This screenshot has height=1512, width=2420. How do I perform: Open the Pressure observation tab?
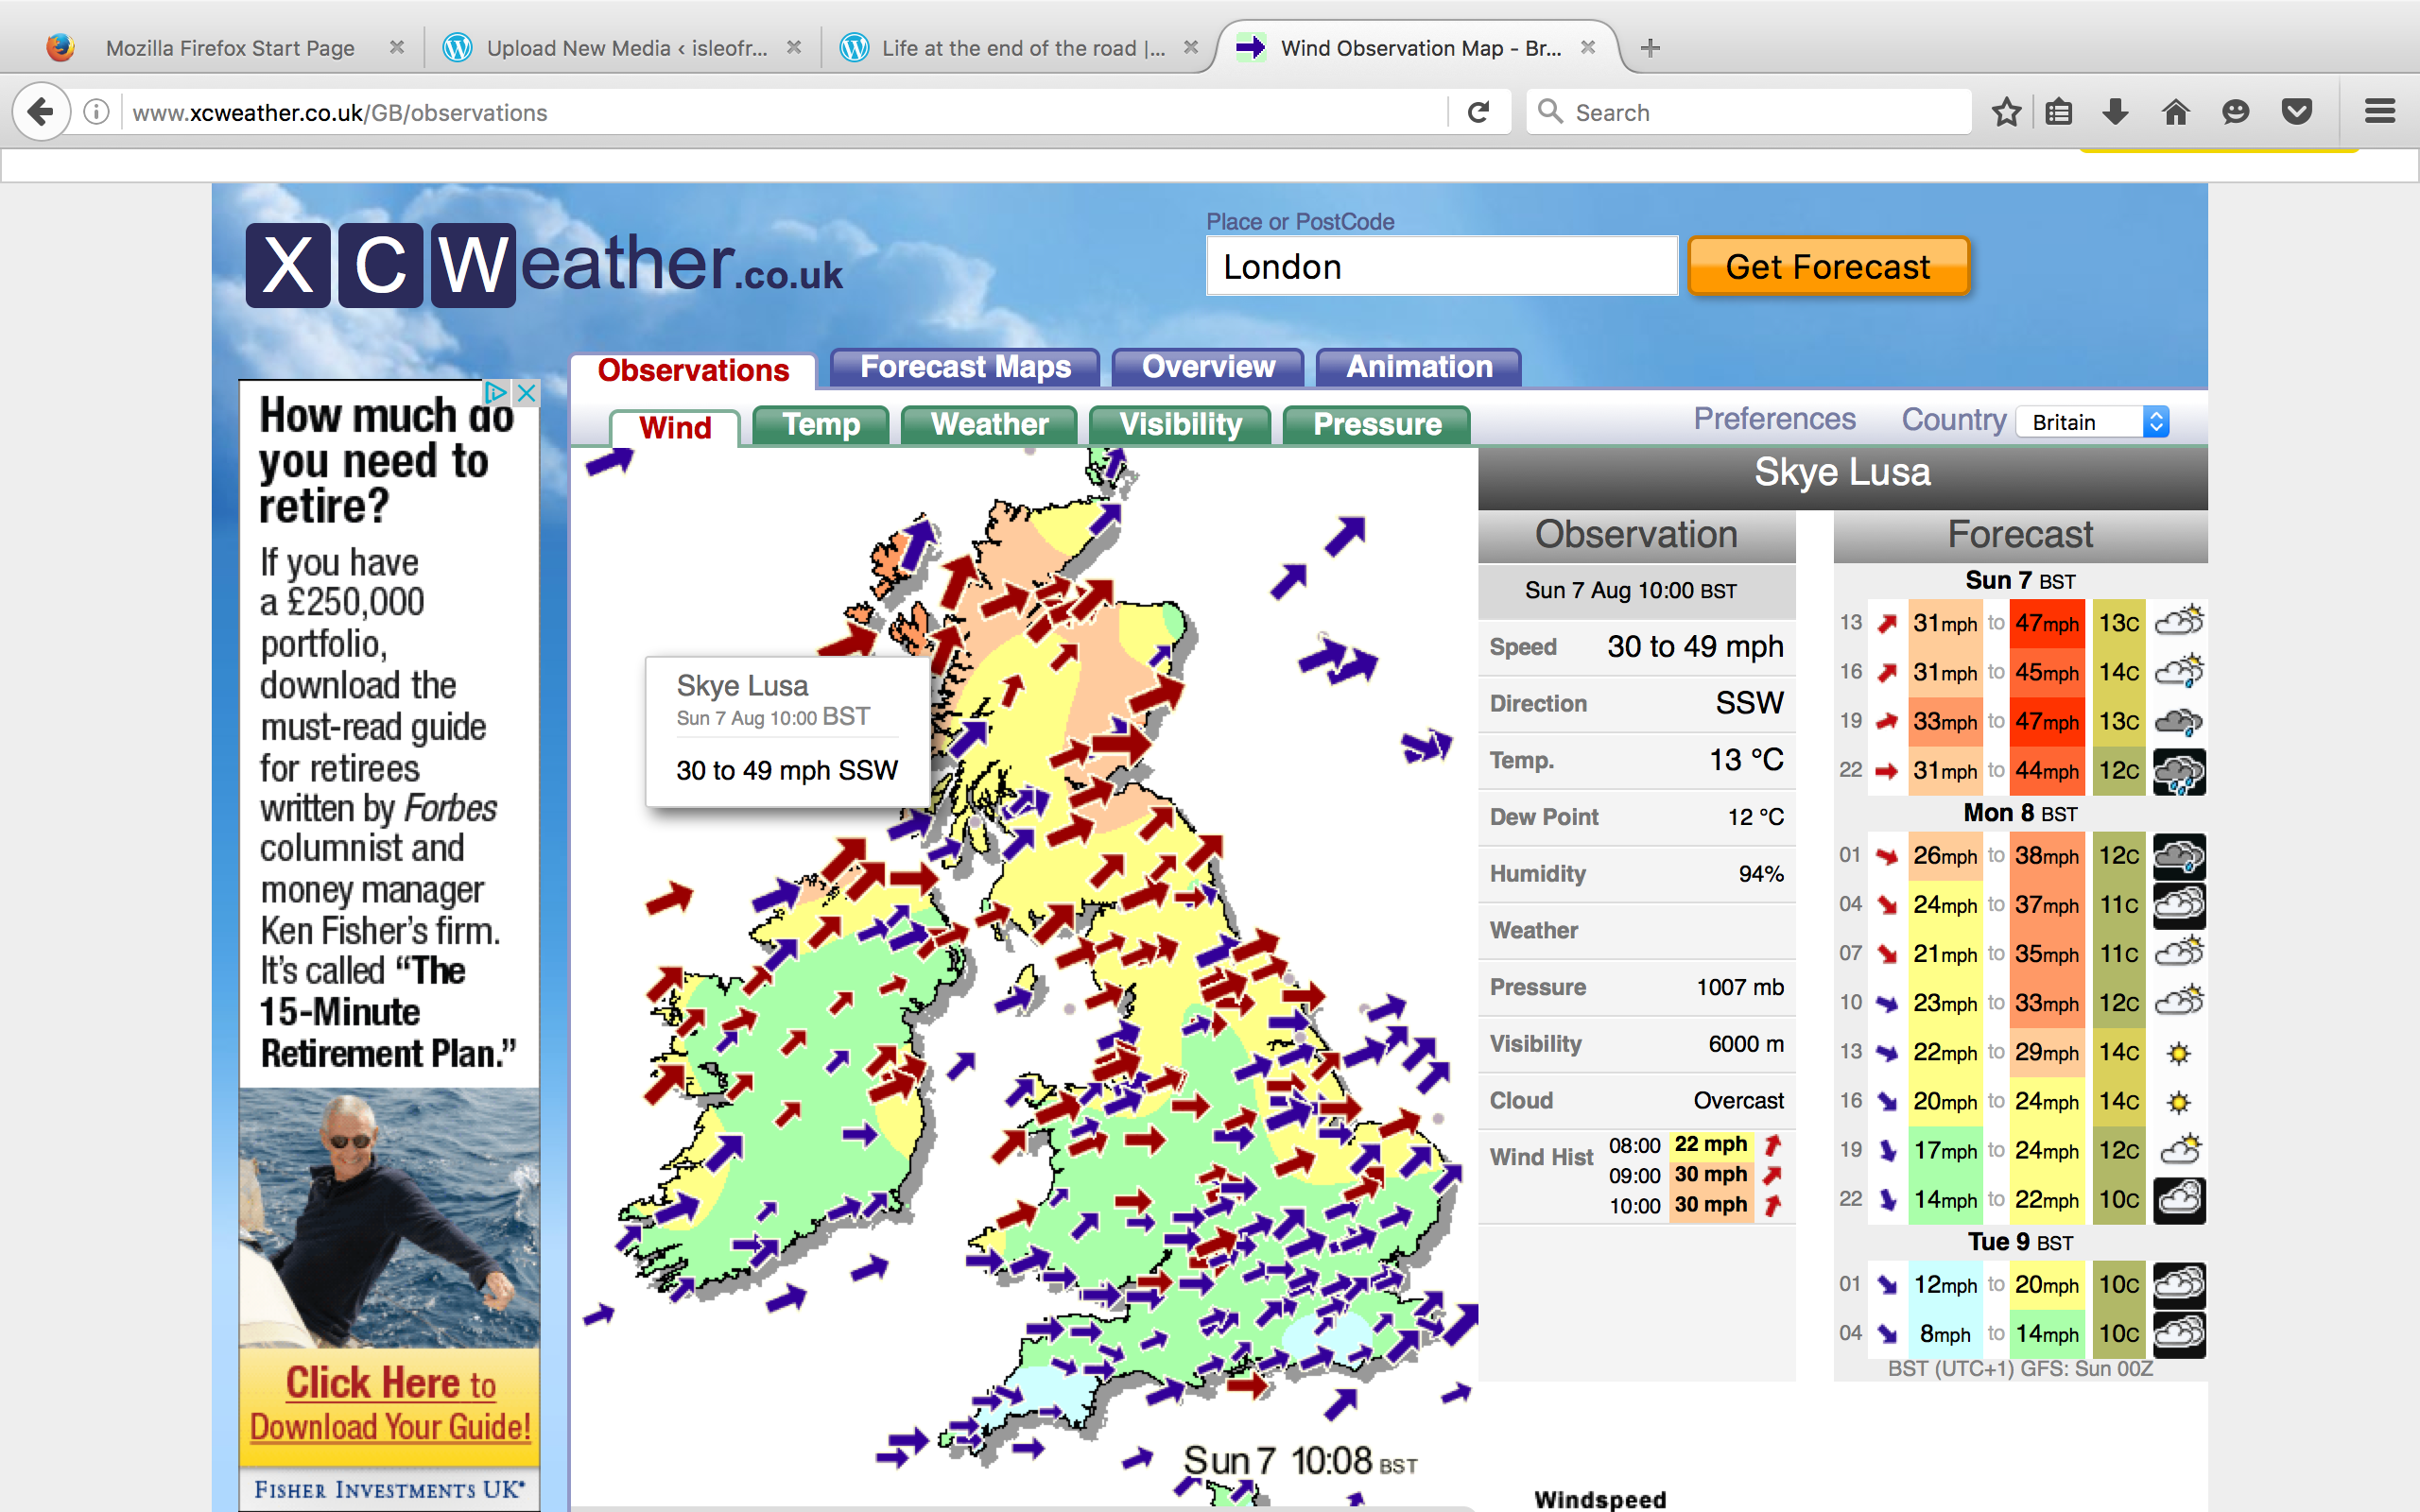[x=1376, y=424]
